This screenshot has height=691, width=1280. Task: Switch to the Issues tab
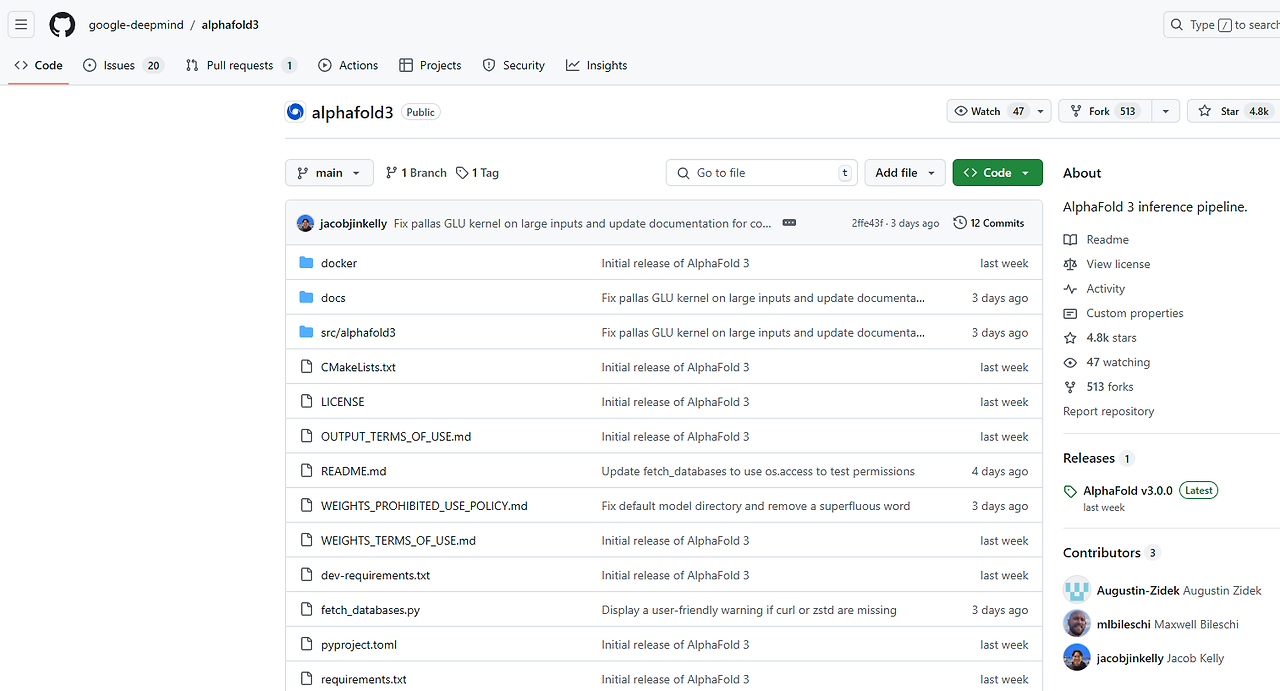(x=122, y=65)
